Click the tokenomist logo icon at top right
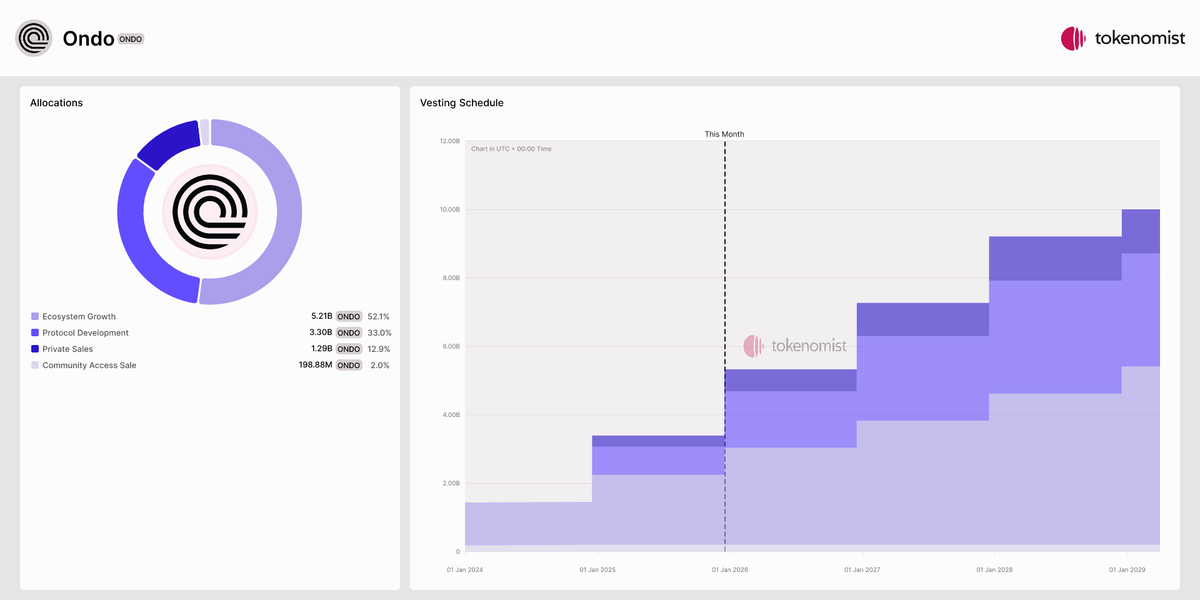Viewport: 1200px width, 600px height. [1073, 39]
